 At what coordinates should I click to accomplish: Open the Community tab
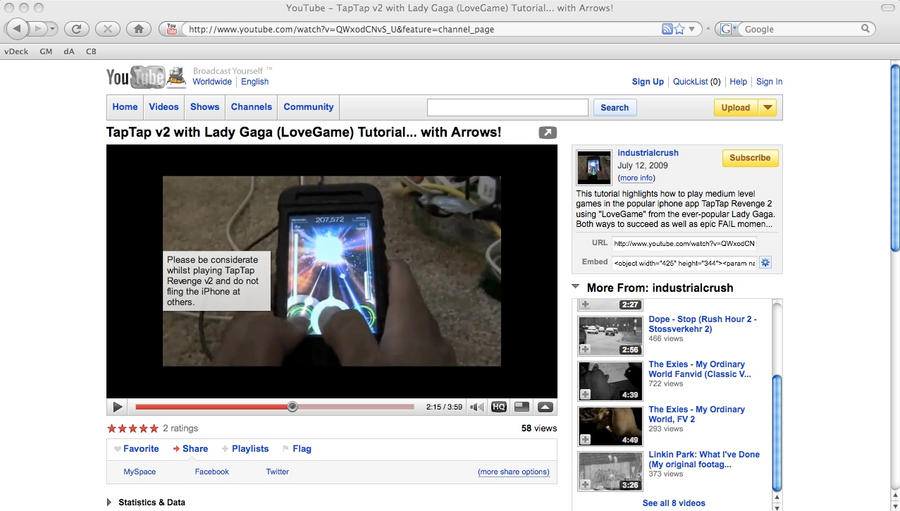pos(308,107)
